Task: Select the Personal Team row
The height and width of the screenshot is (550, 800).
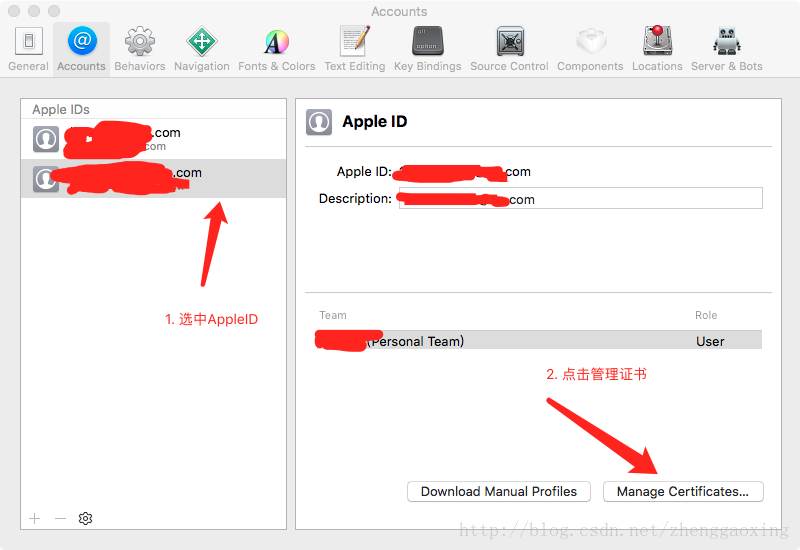Action: [x=538, y=340]
